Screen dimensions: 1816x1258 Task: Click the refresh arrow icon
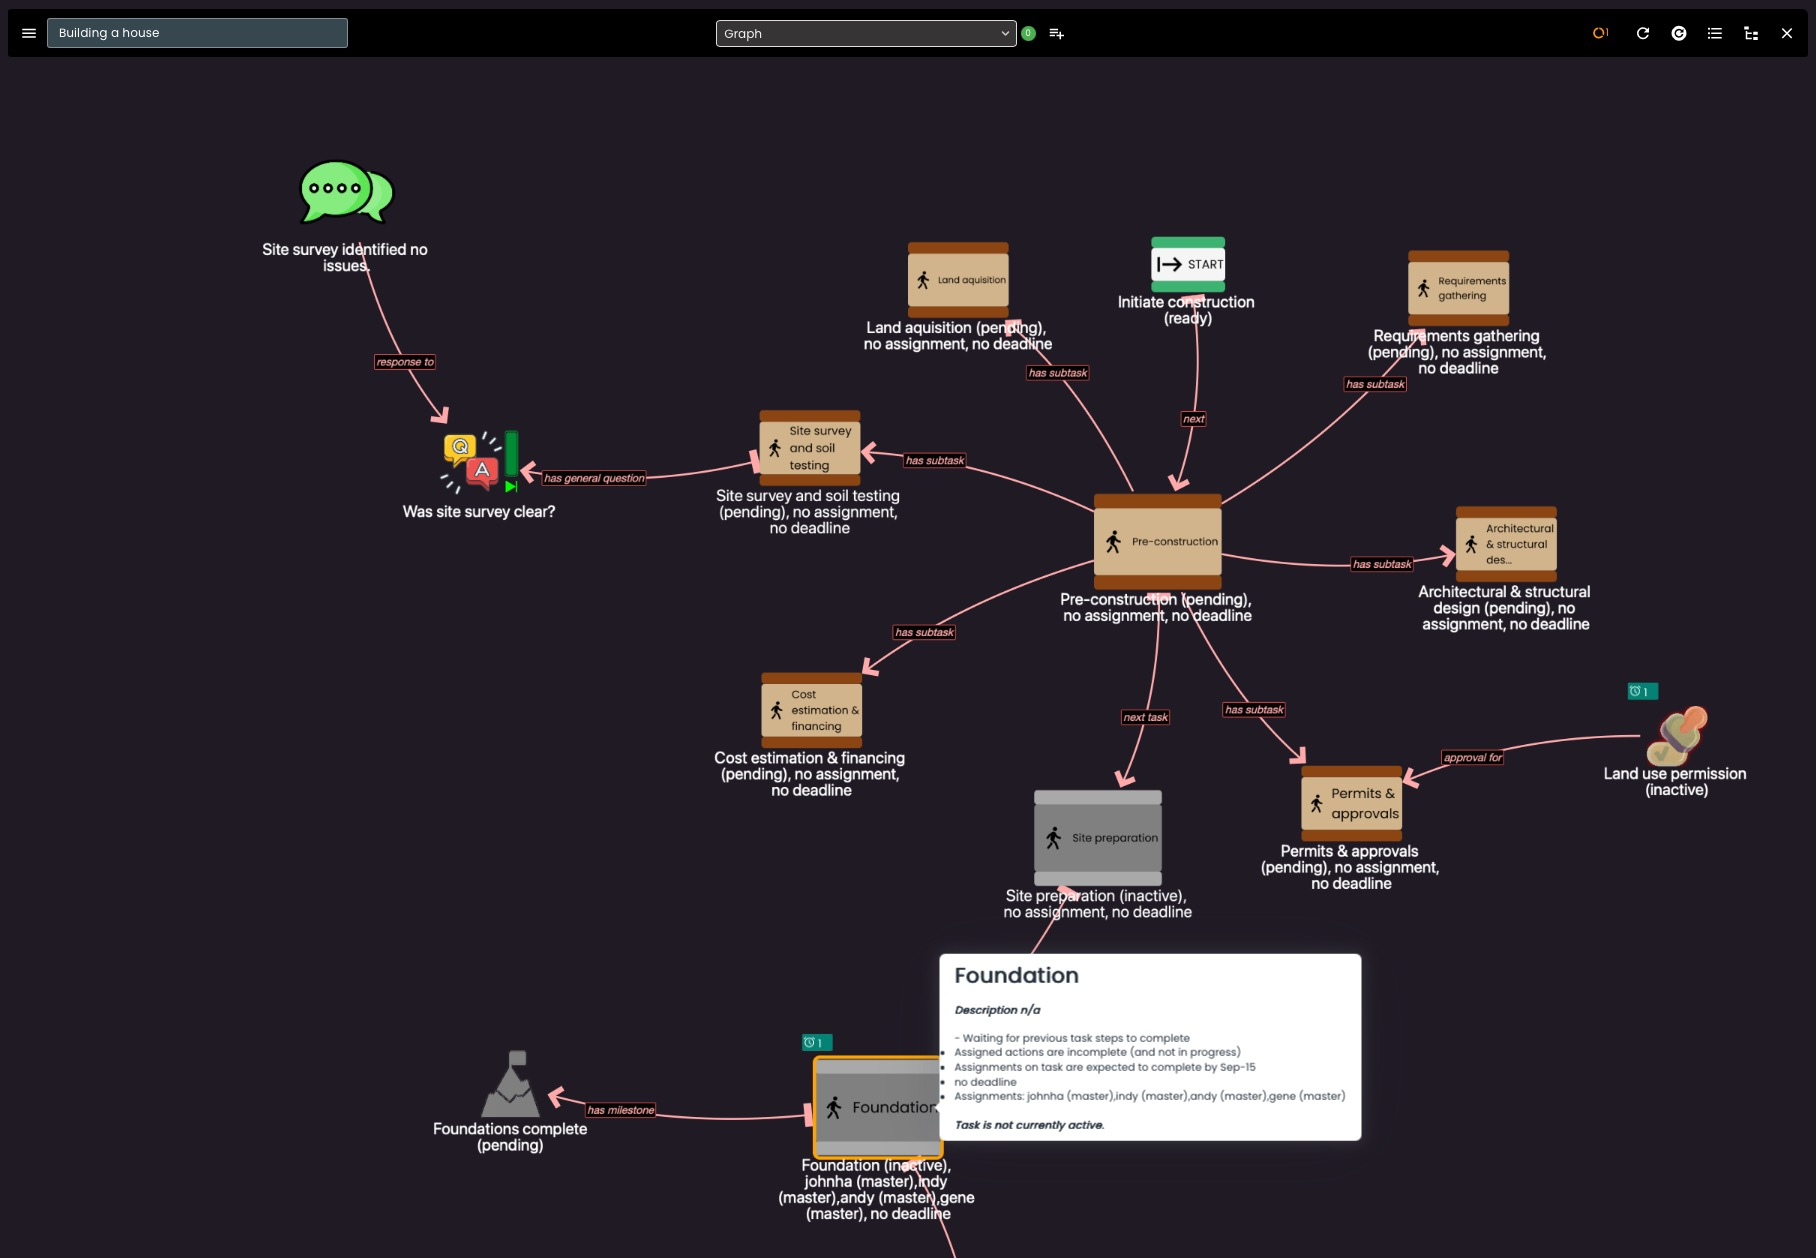[x=1642, y=33]
